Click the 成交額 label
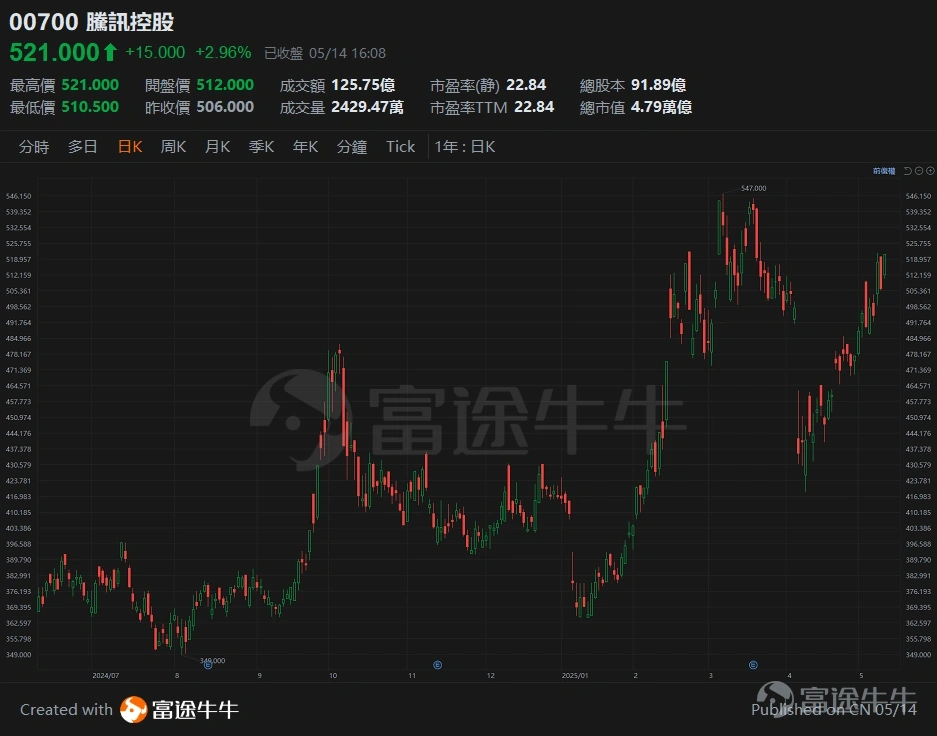 302,85
